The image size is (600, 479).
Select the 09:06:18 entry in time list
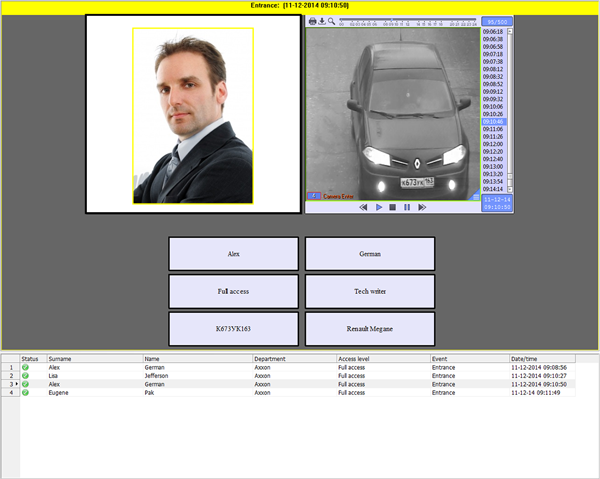[x=492, y=31]
